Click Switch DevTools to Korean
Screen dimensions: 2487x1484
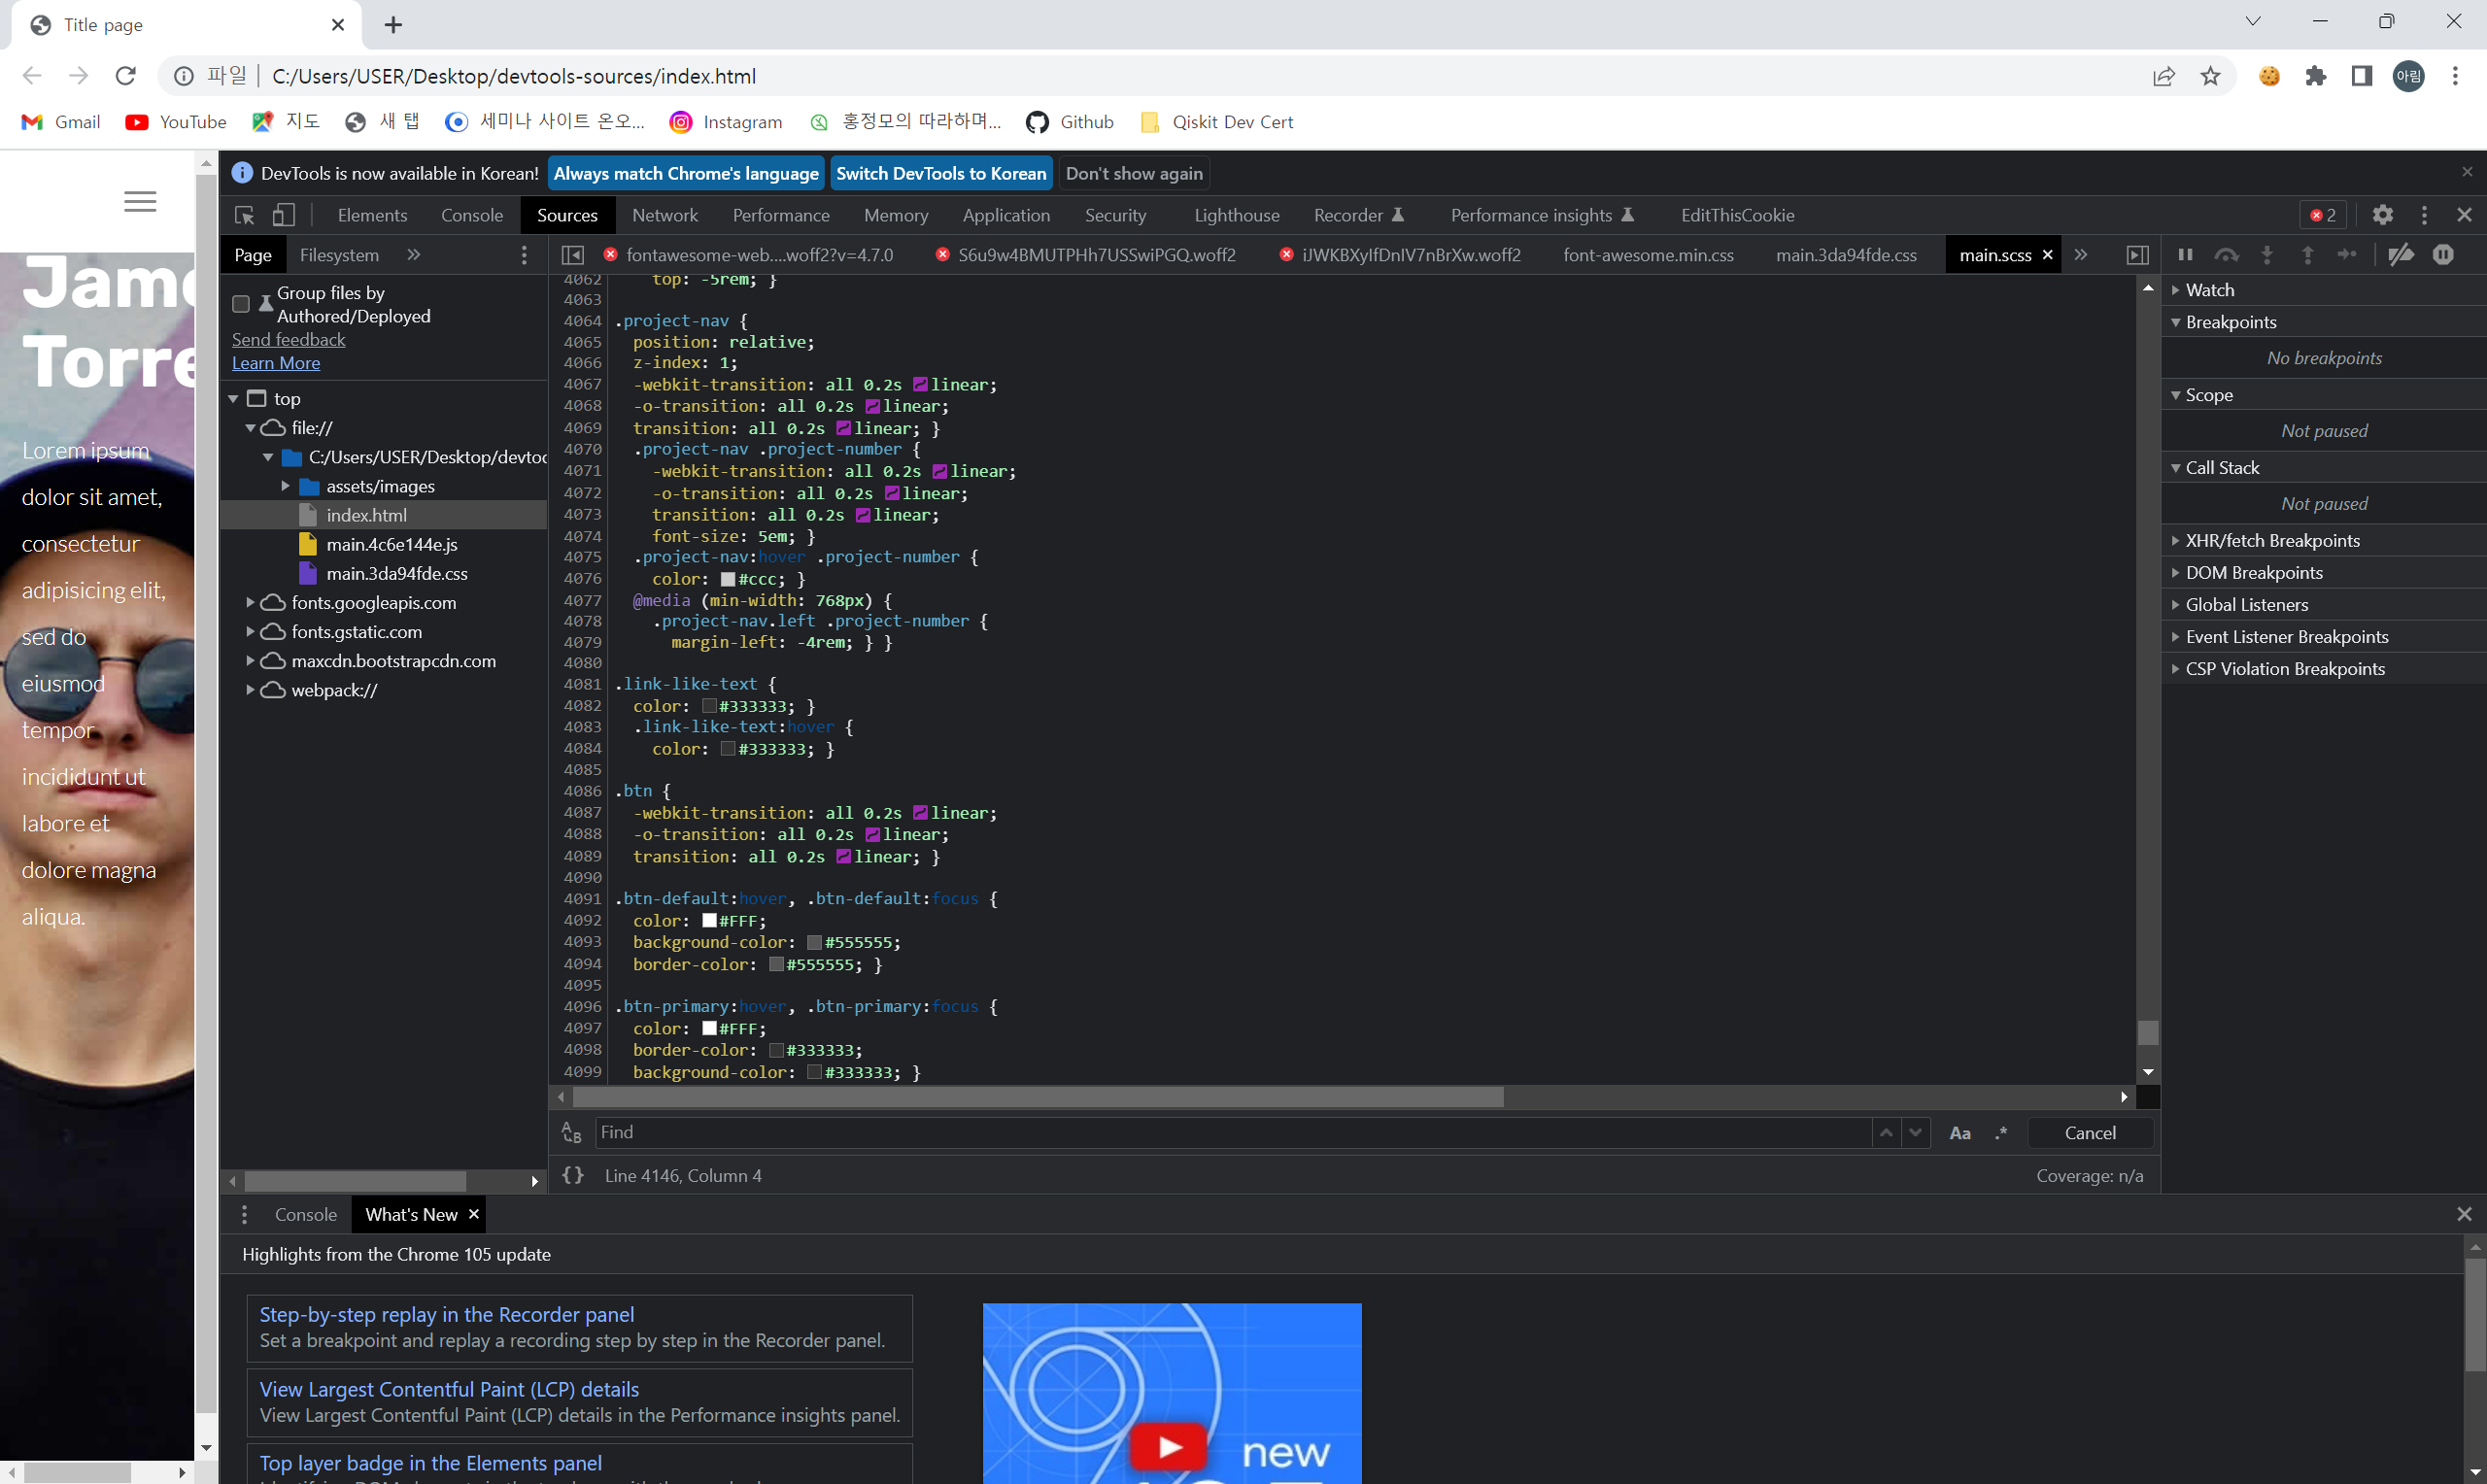click(941, 173)
